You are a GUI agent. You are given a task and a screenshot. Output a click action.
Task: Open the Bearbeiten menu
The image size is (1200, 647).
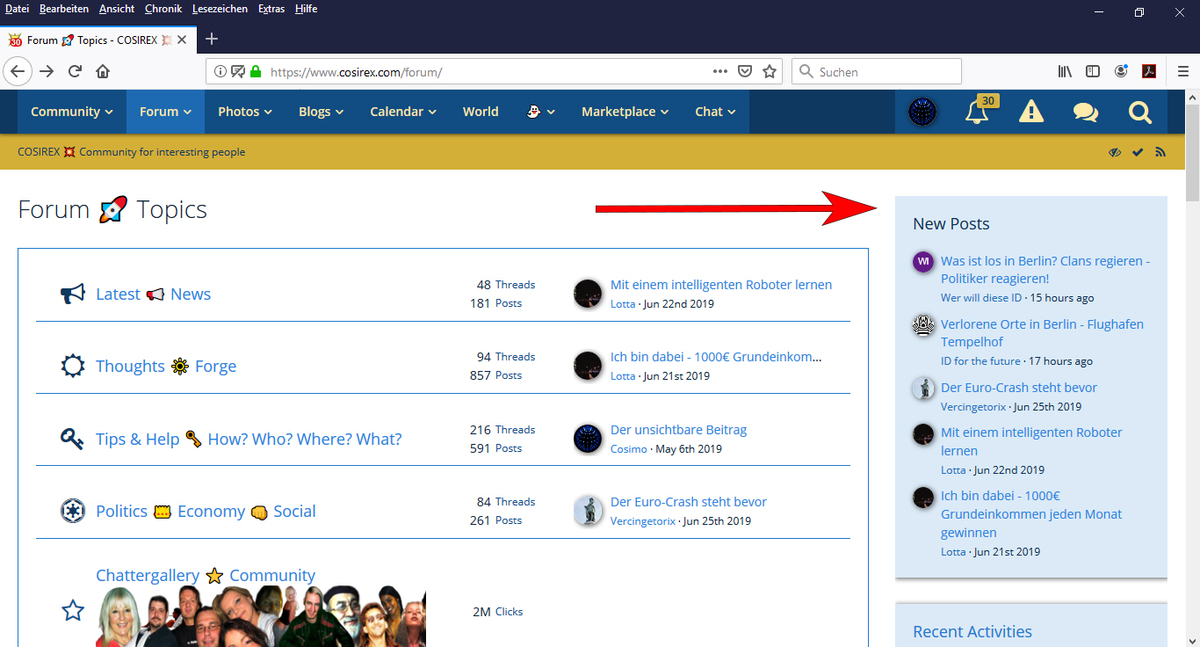click(64, 9)
